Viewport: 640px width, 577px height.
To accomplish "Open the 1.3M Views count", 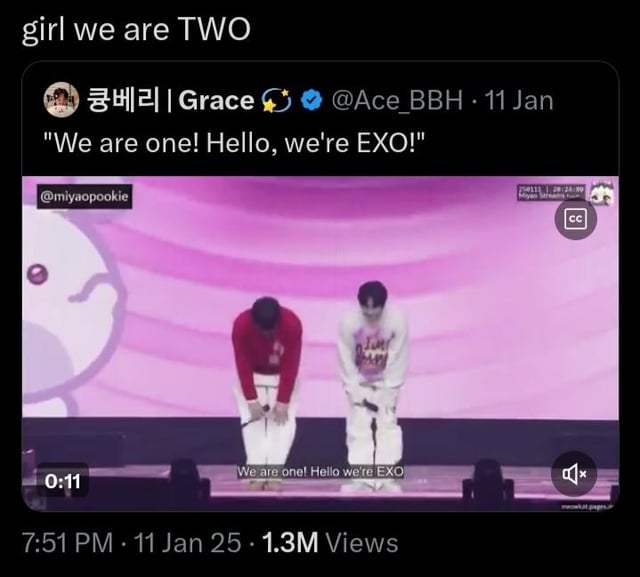I will point(330,543).
